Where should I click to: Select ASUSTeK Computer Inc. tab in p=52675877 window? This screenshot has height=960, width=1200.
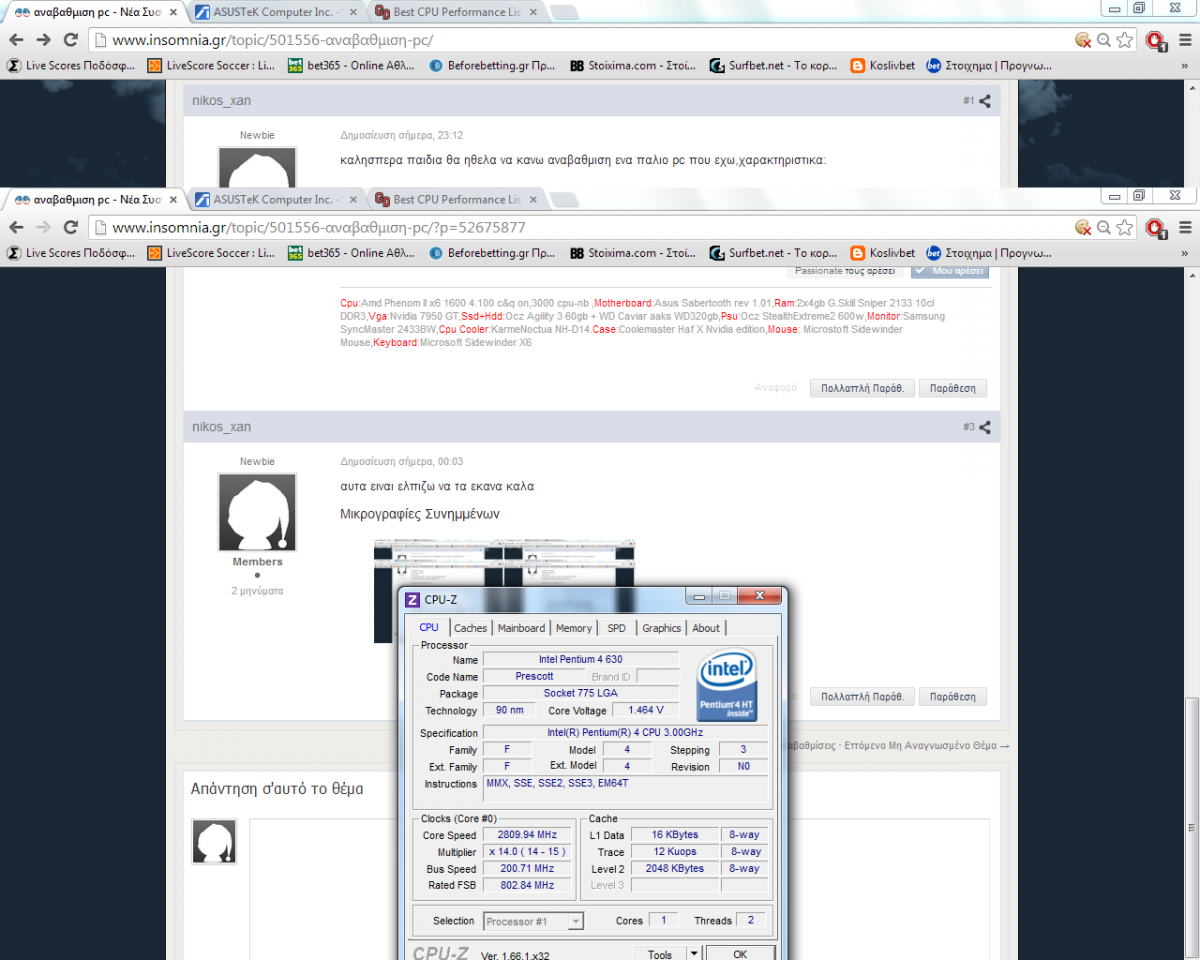tap(275, 199)
